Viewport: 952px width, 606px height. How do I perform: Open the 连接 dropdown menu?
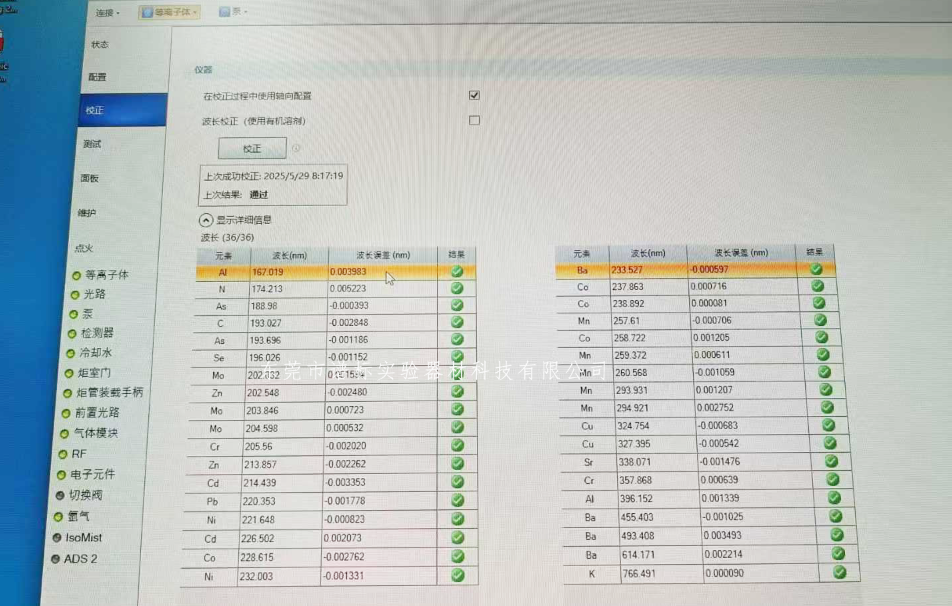(107, 13)
